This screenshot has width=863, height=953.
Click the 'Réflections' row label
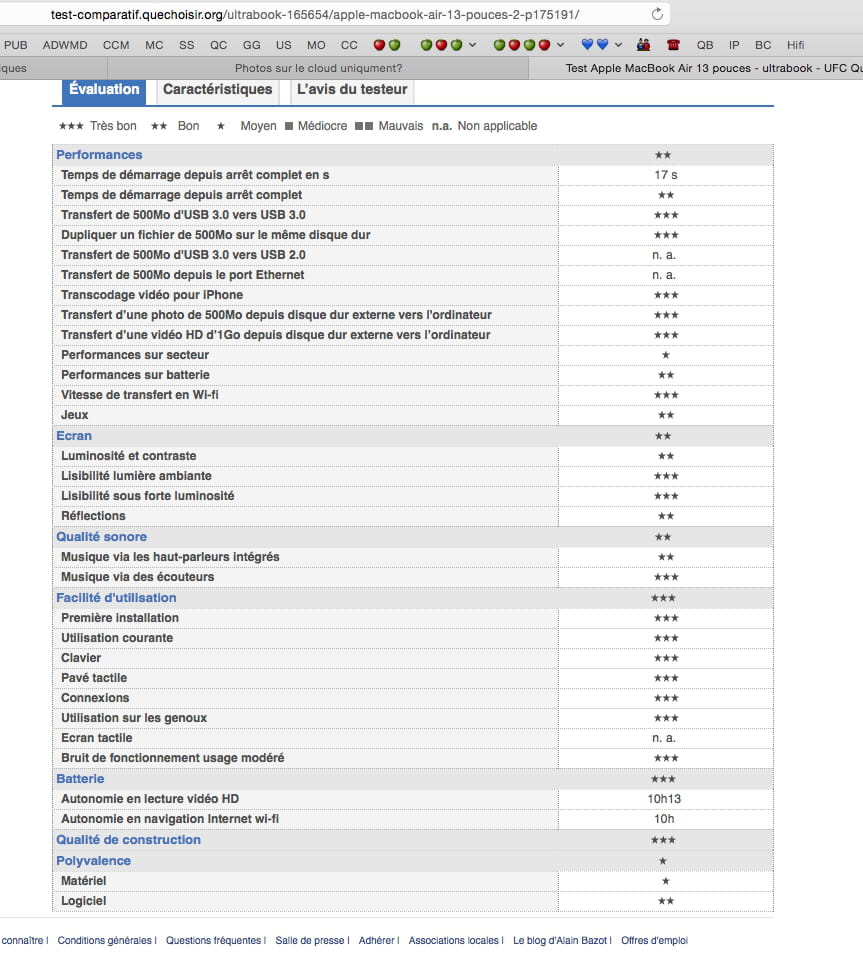93,516
